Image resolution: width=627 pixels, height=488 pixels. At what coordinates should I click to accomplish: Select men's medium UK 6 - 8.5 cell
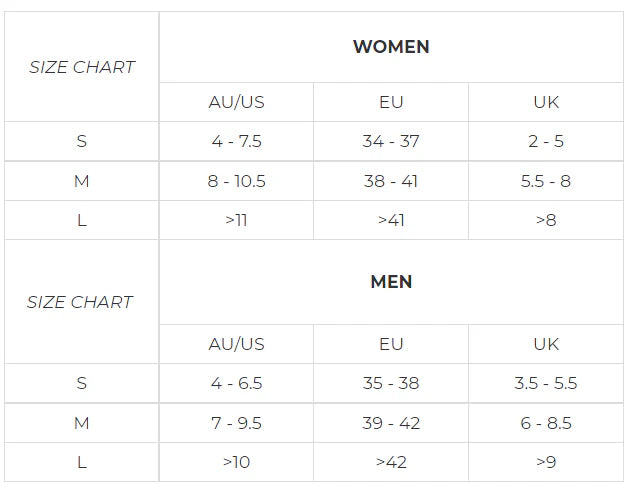tap(546, 423)
